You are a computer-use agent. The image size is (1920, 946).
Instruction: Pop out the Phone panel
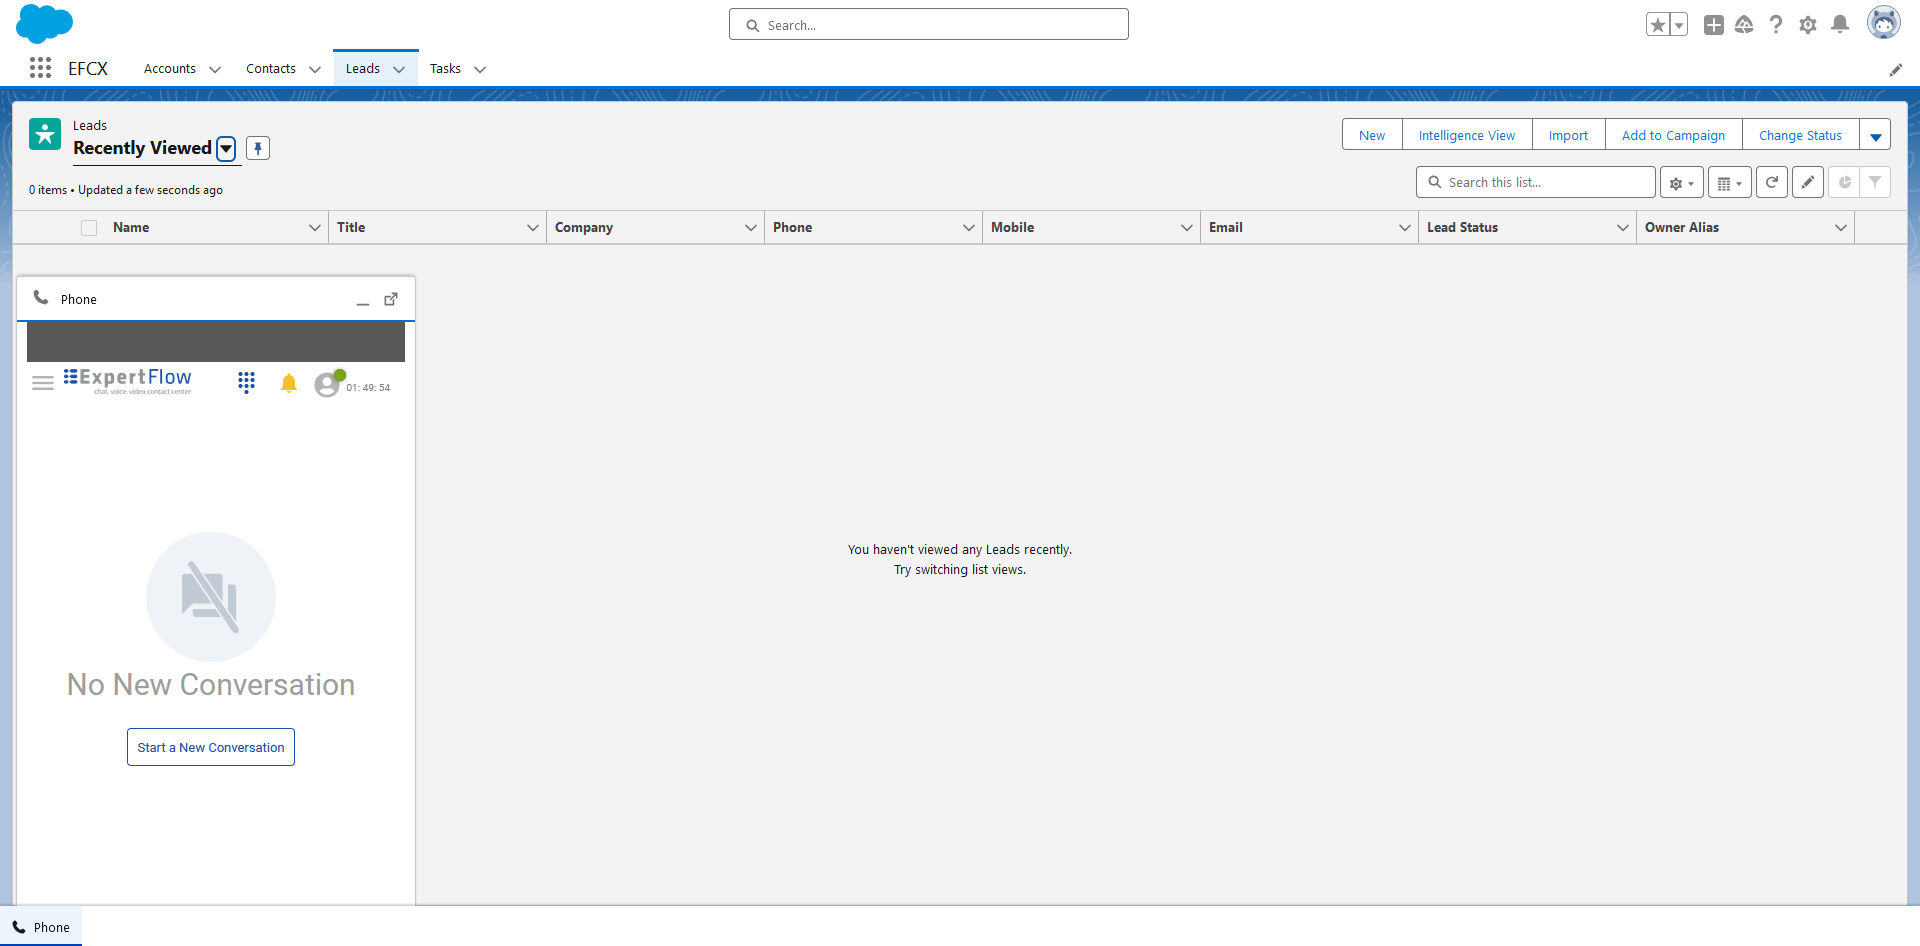391,299
